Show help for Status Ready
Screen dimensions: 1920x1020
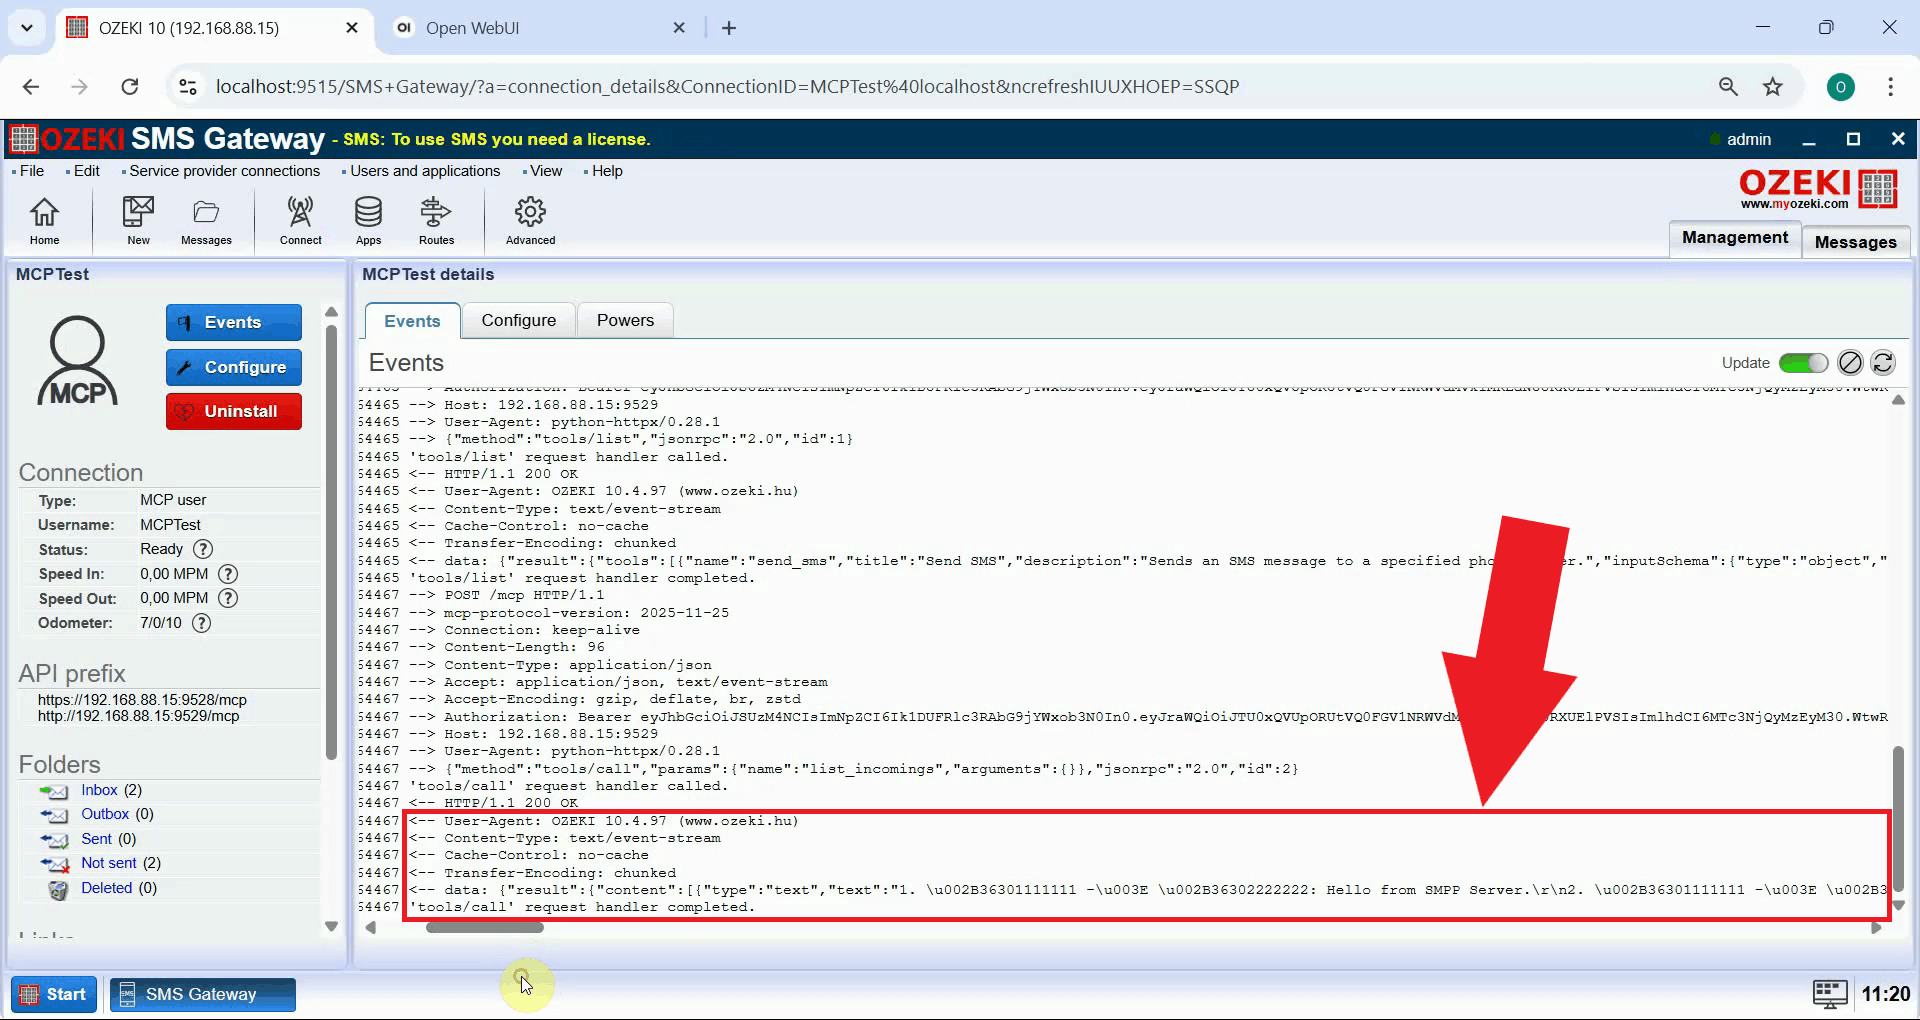[x=203, y=549]
